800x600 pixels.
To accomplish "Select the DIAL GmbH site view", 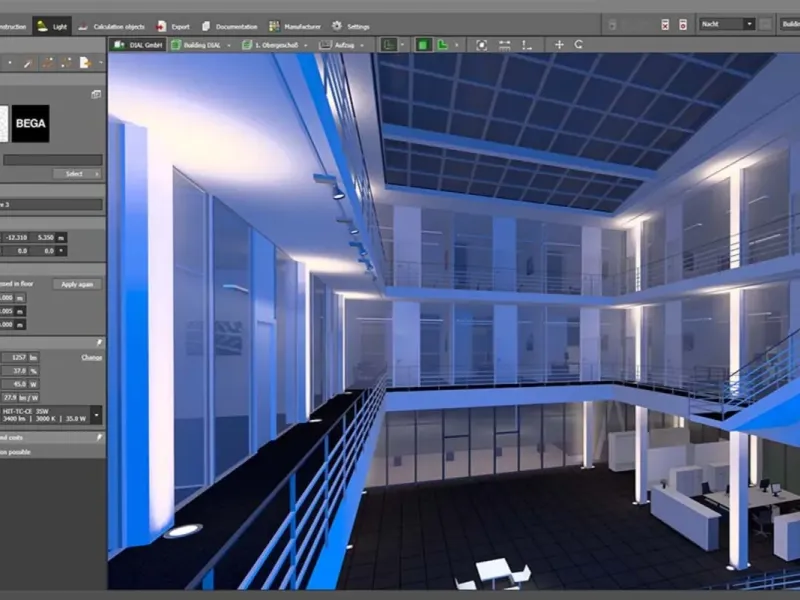I will (138, 45).
